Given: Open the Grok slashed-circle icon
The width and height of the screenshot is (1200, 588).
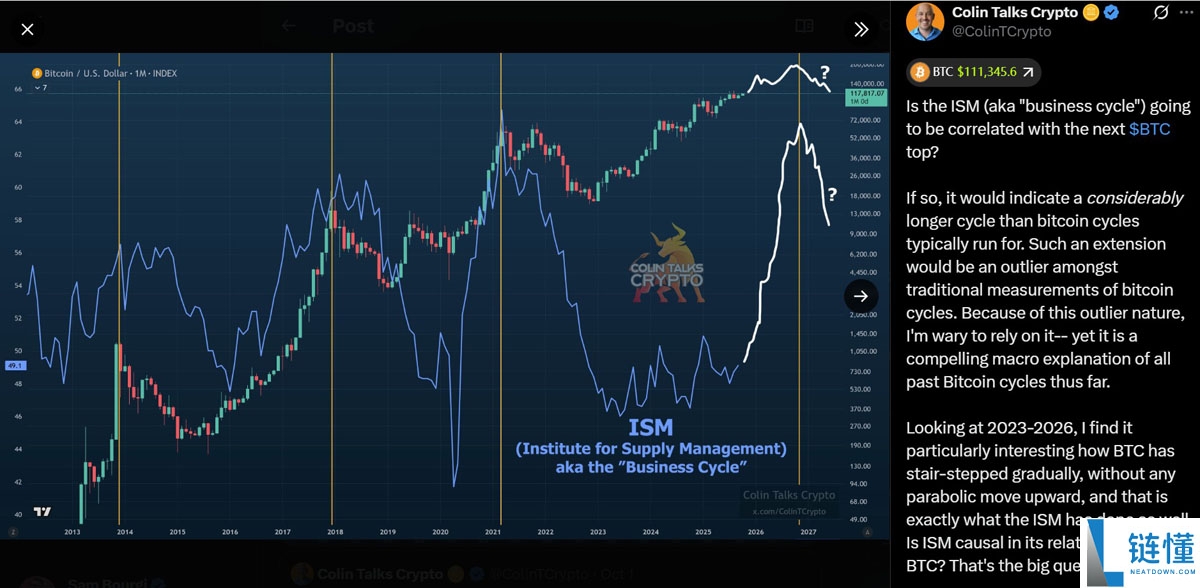Looking at the screenshot, I should (1162, 13).
